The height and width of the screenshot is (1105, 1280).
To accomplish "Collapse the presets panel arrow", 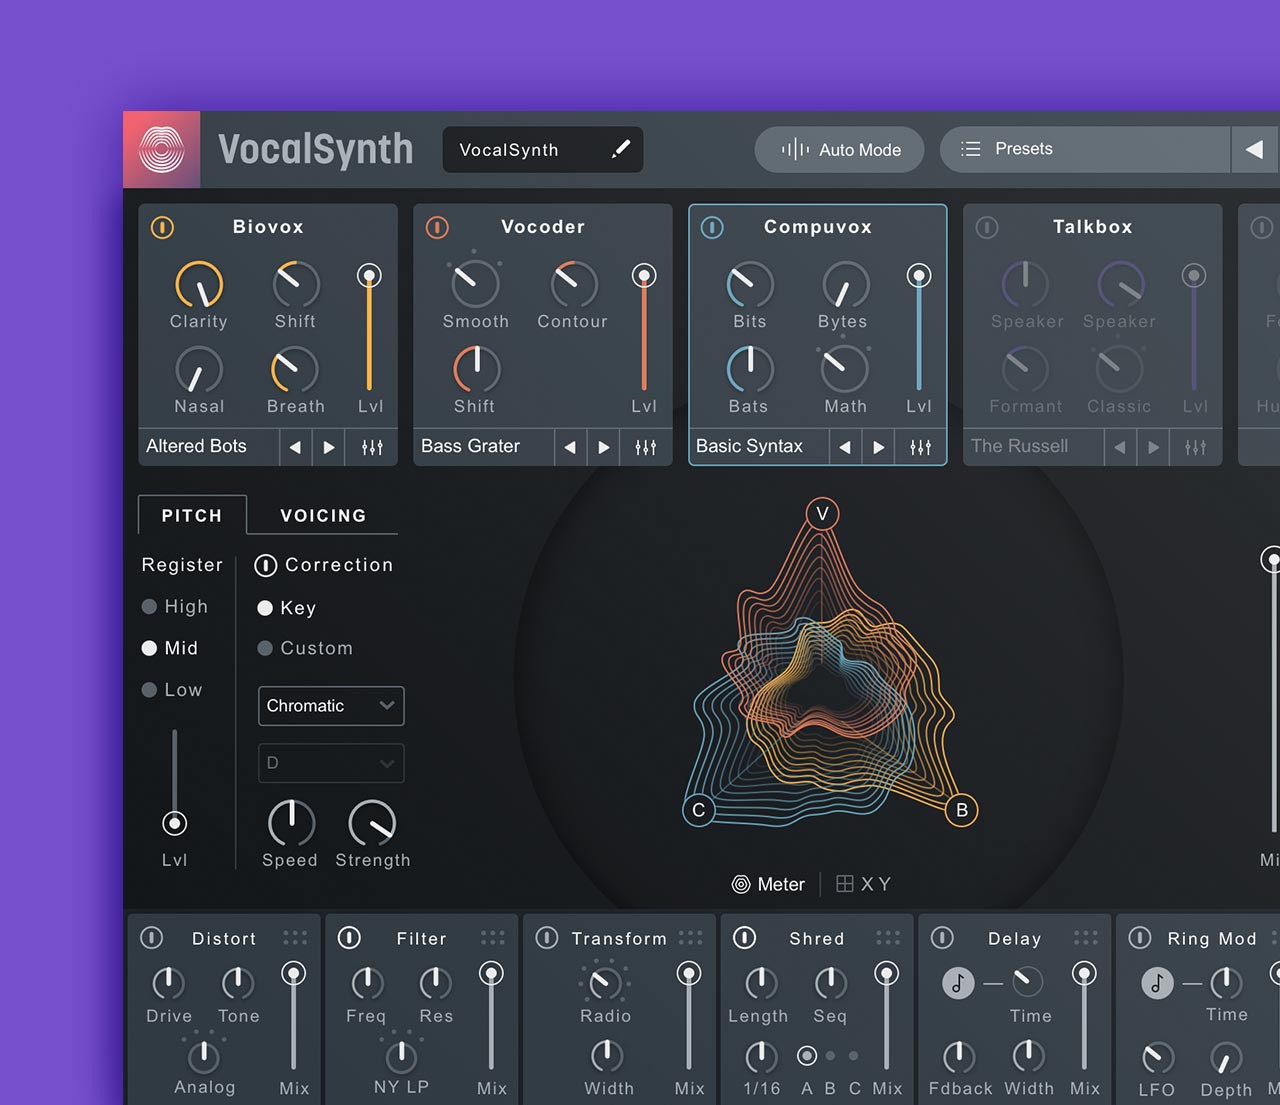I will click(1254, 149).
